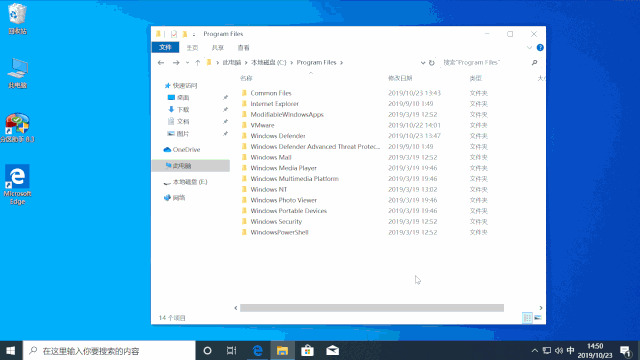The height and width of the screenshot is (360, 640).
Task: Open the notification action center
Action: tap(625, 351)
